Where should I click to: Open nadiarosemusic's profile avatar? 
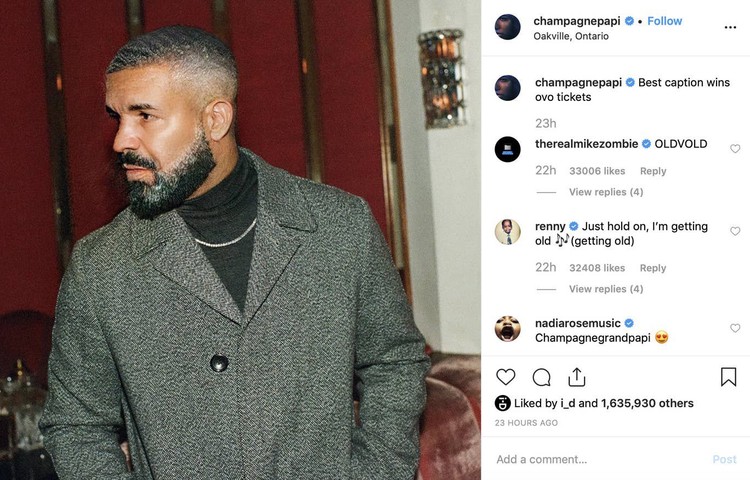[507, 329]
